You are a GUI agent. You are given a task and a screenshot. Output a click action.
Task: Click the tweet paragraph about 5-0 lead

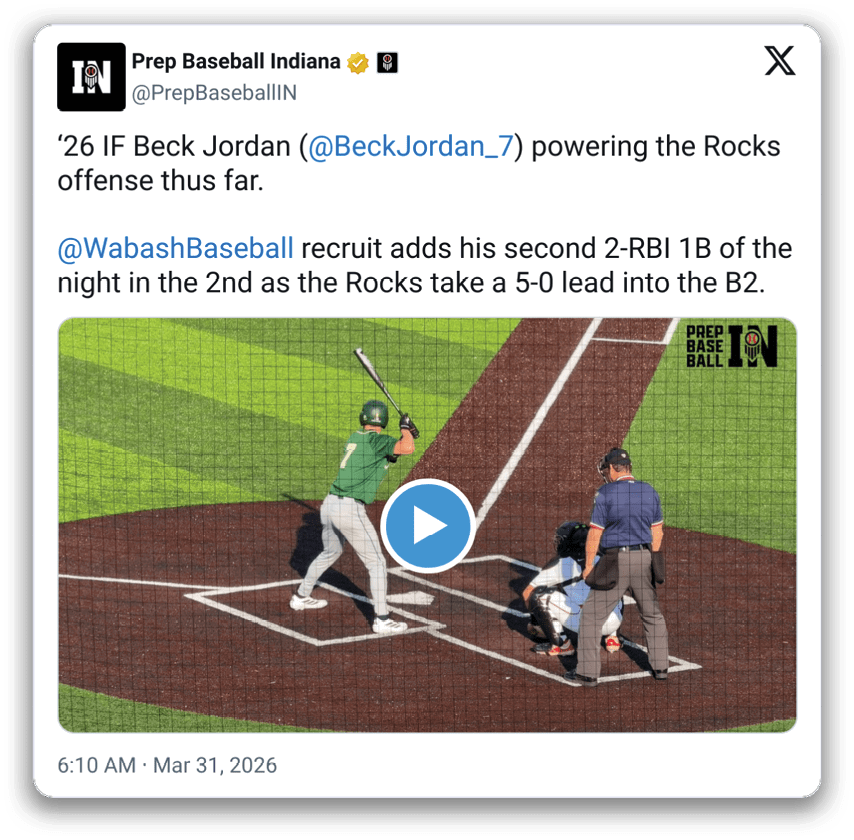425,266
